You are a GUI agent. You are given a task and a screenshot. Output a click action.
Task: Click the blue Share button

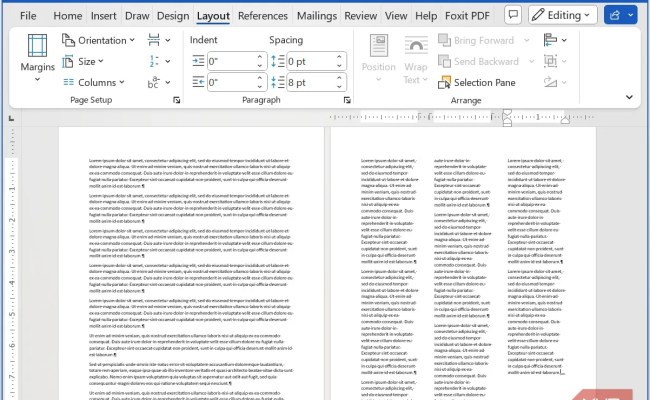[x=620, y=15]
